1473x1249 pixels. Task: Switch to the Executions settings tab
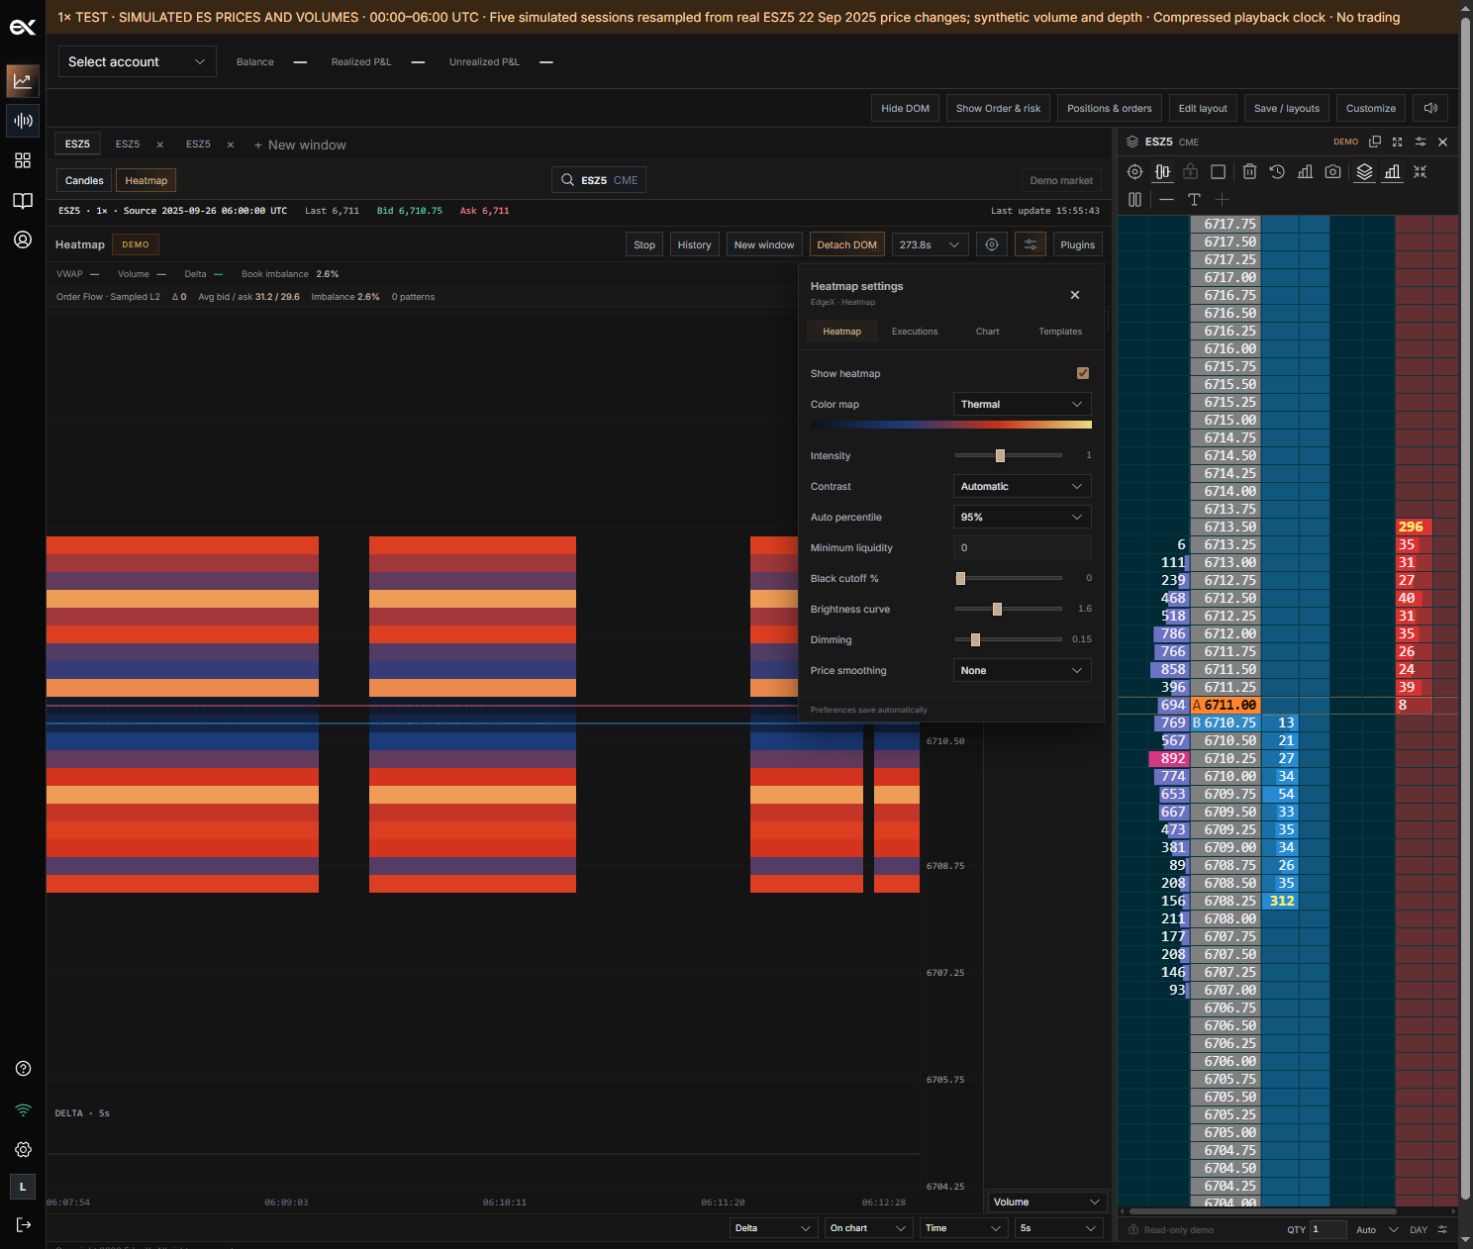(914, 331)
